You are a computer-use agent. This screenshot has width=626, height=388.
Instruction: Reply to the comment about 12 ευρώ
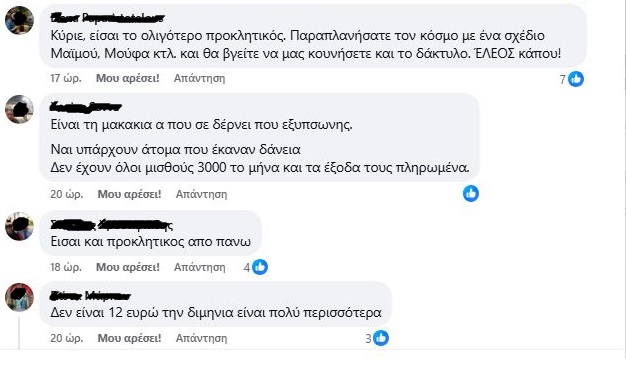(201, 339)
